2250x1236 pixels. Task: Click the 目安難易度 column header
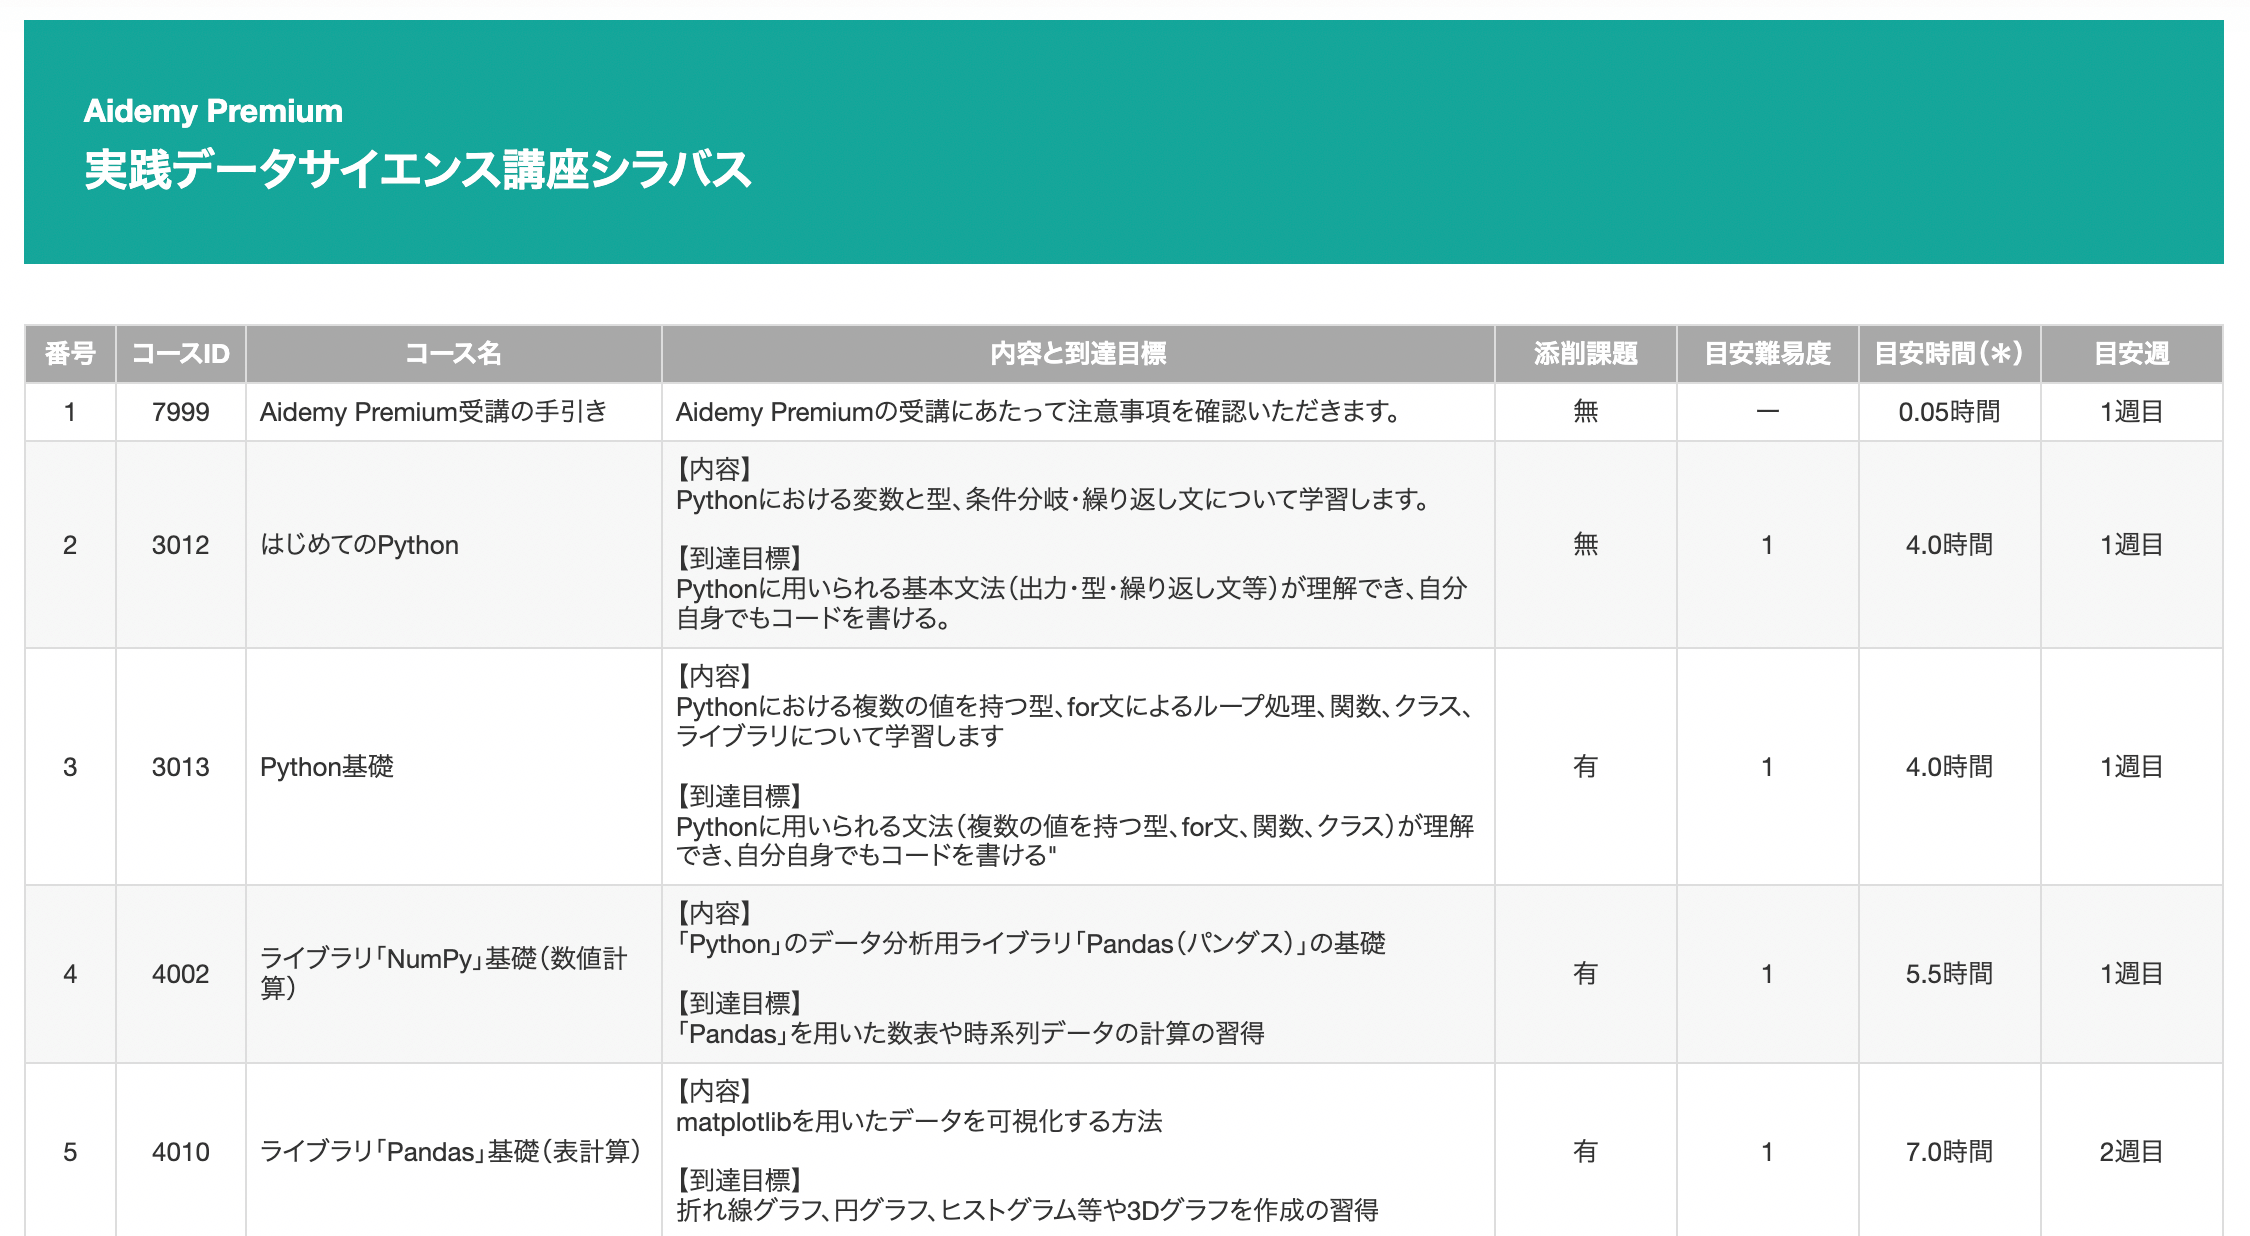click(1767, 354)
